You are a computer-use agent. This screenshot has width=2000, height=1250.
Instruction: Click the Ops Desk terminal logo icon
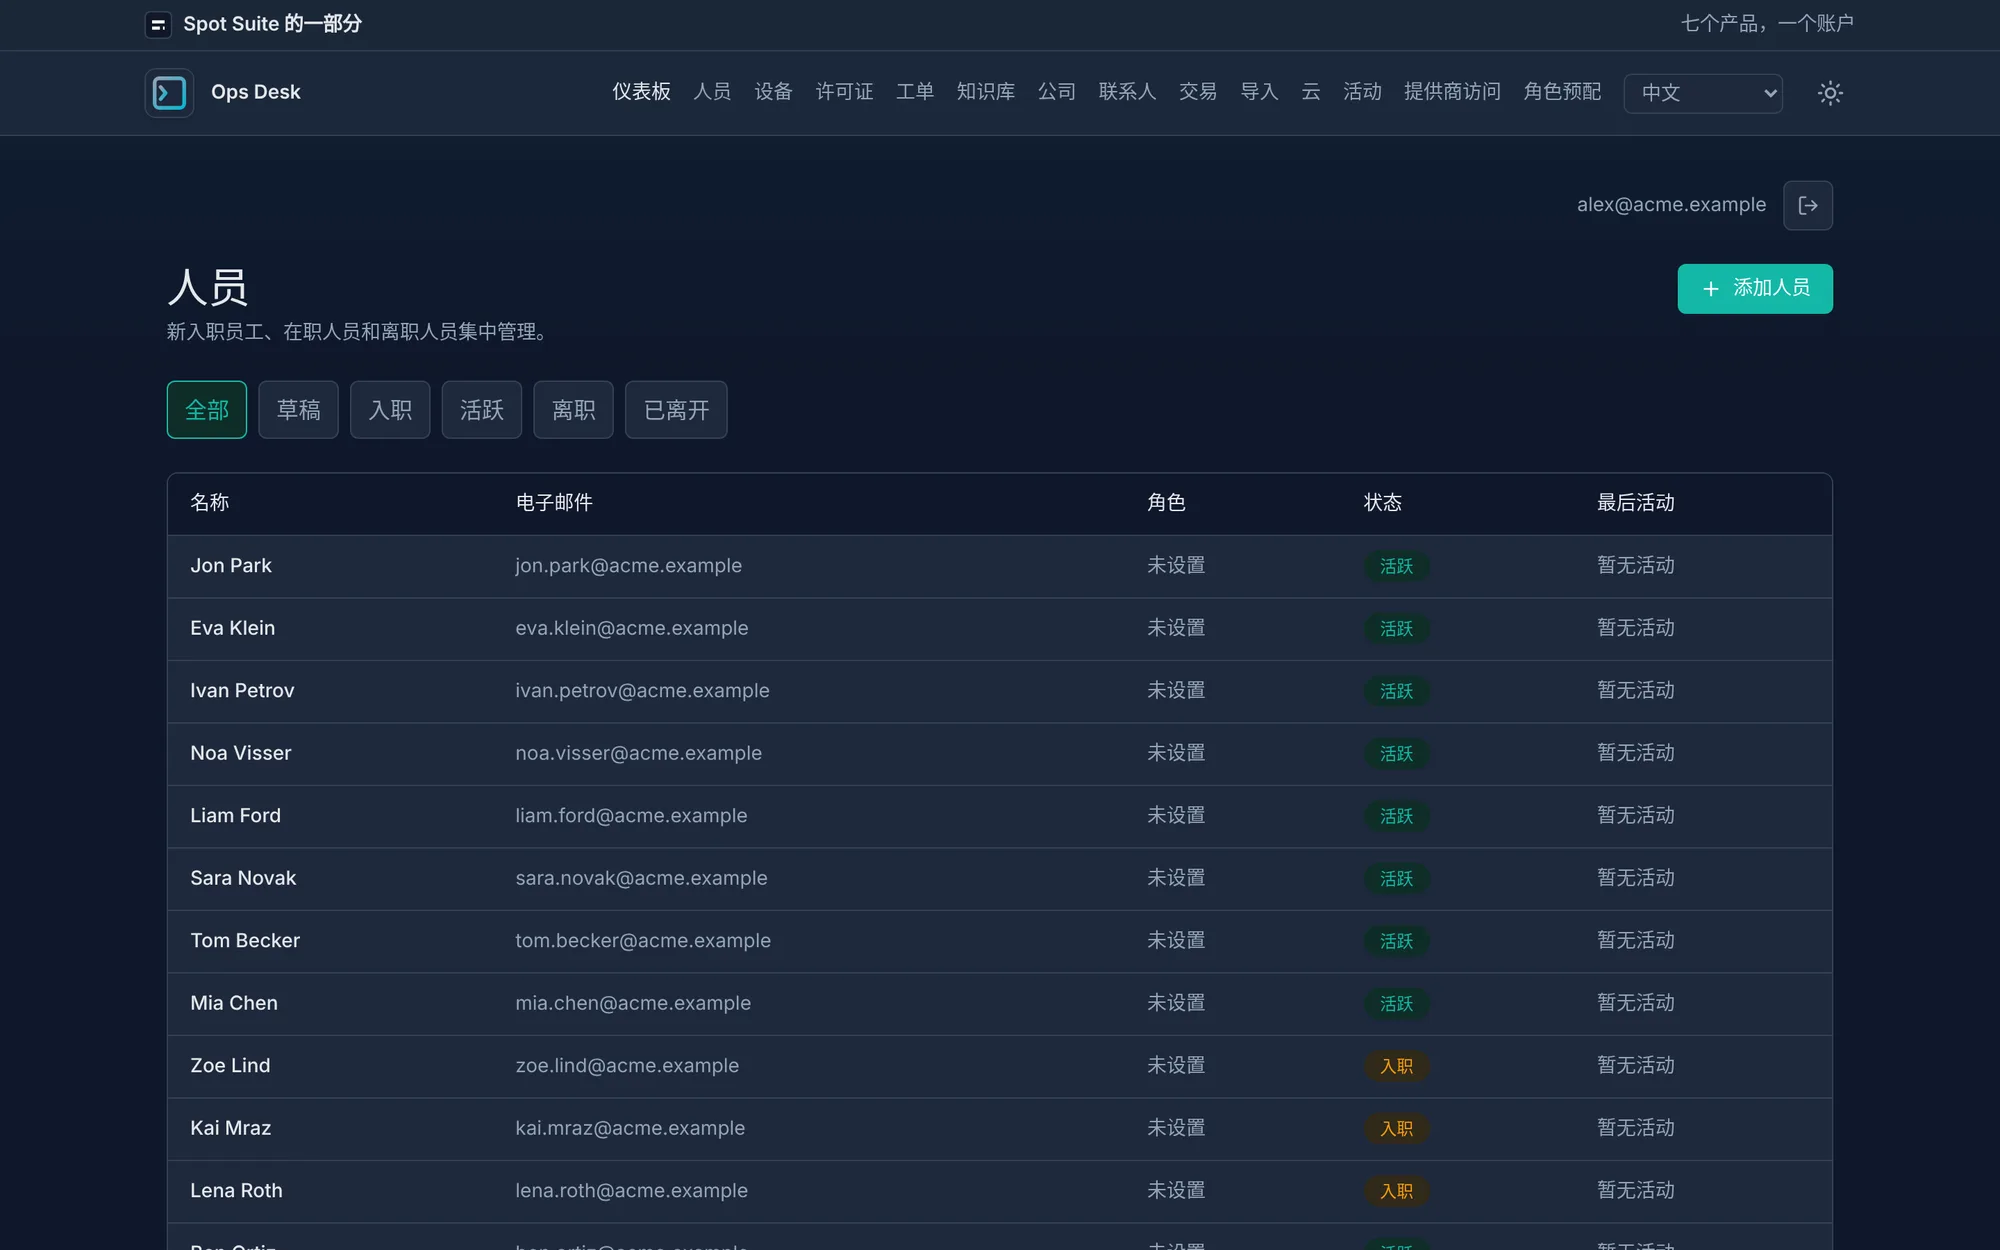coord(169,93)
